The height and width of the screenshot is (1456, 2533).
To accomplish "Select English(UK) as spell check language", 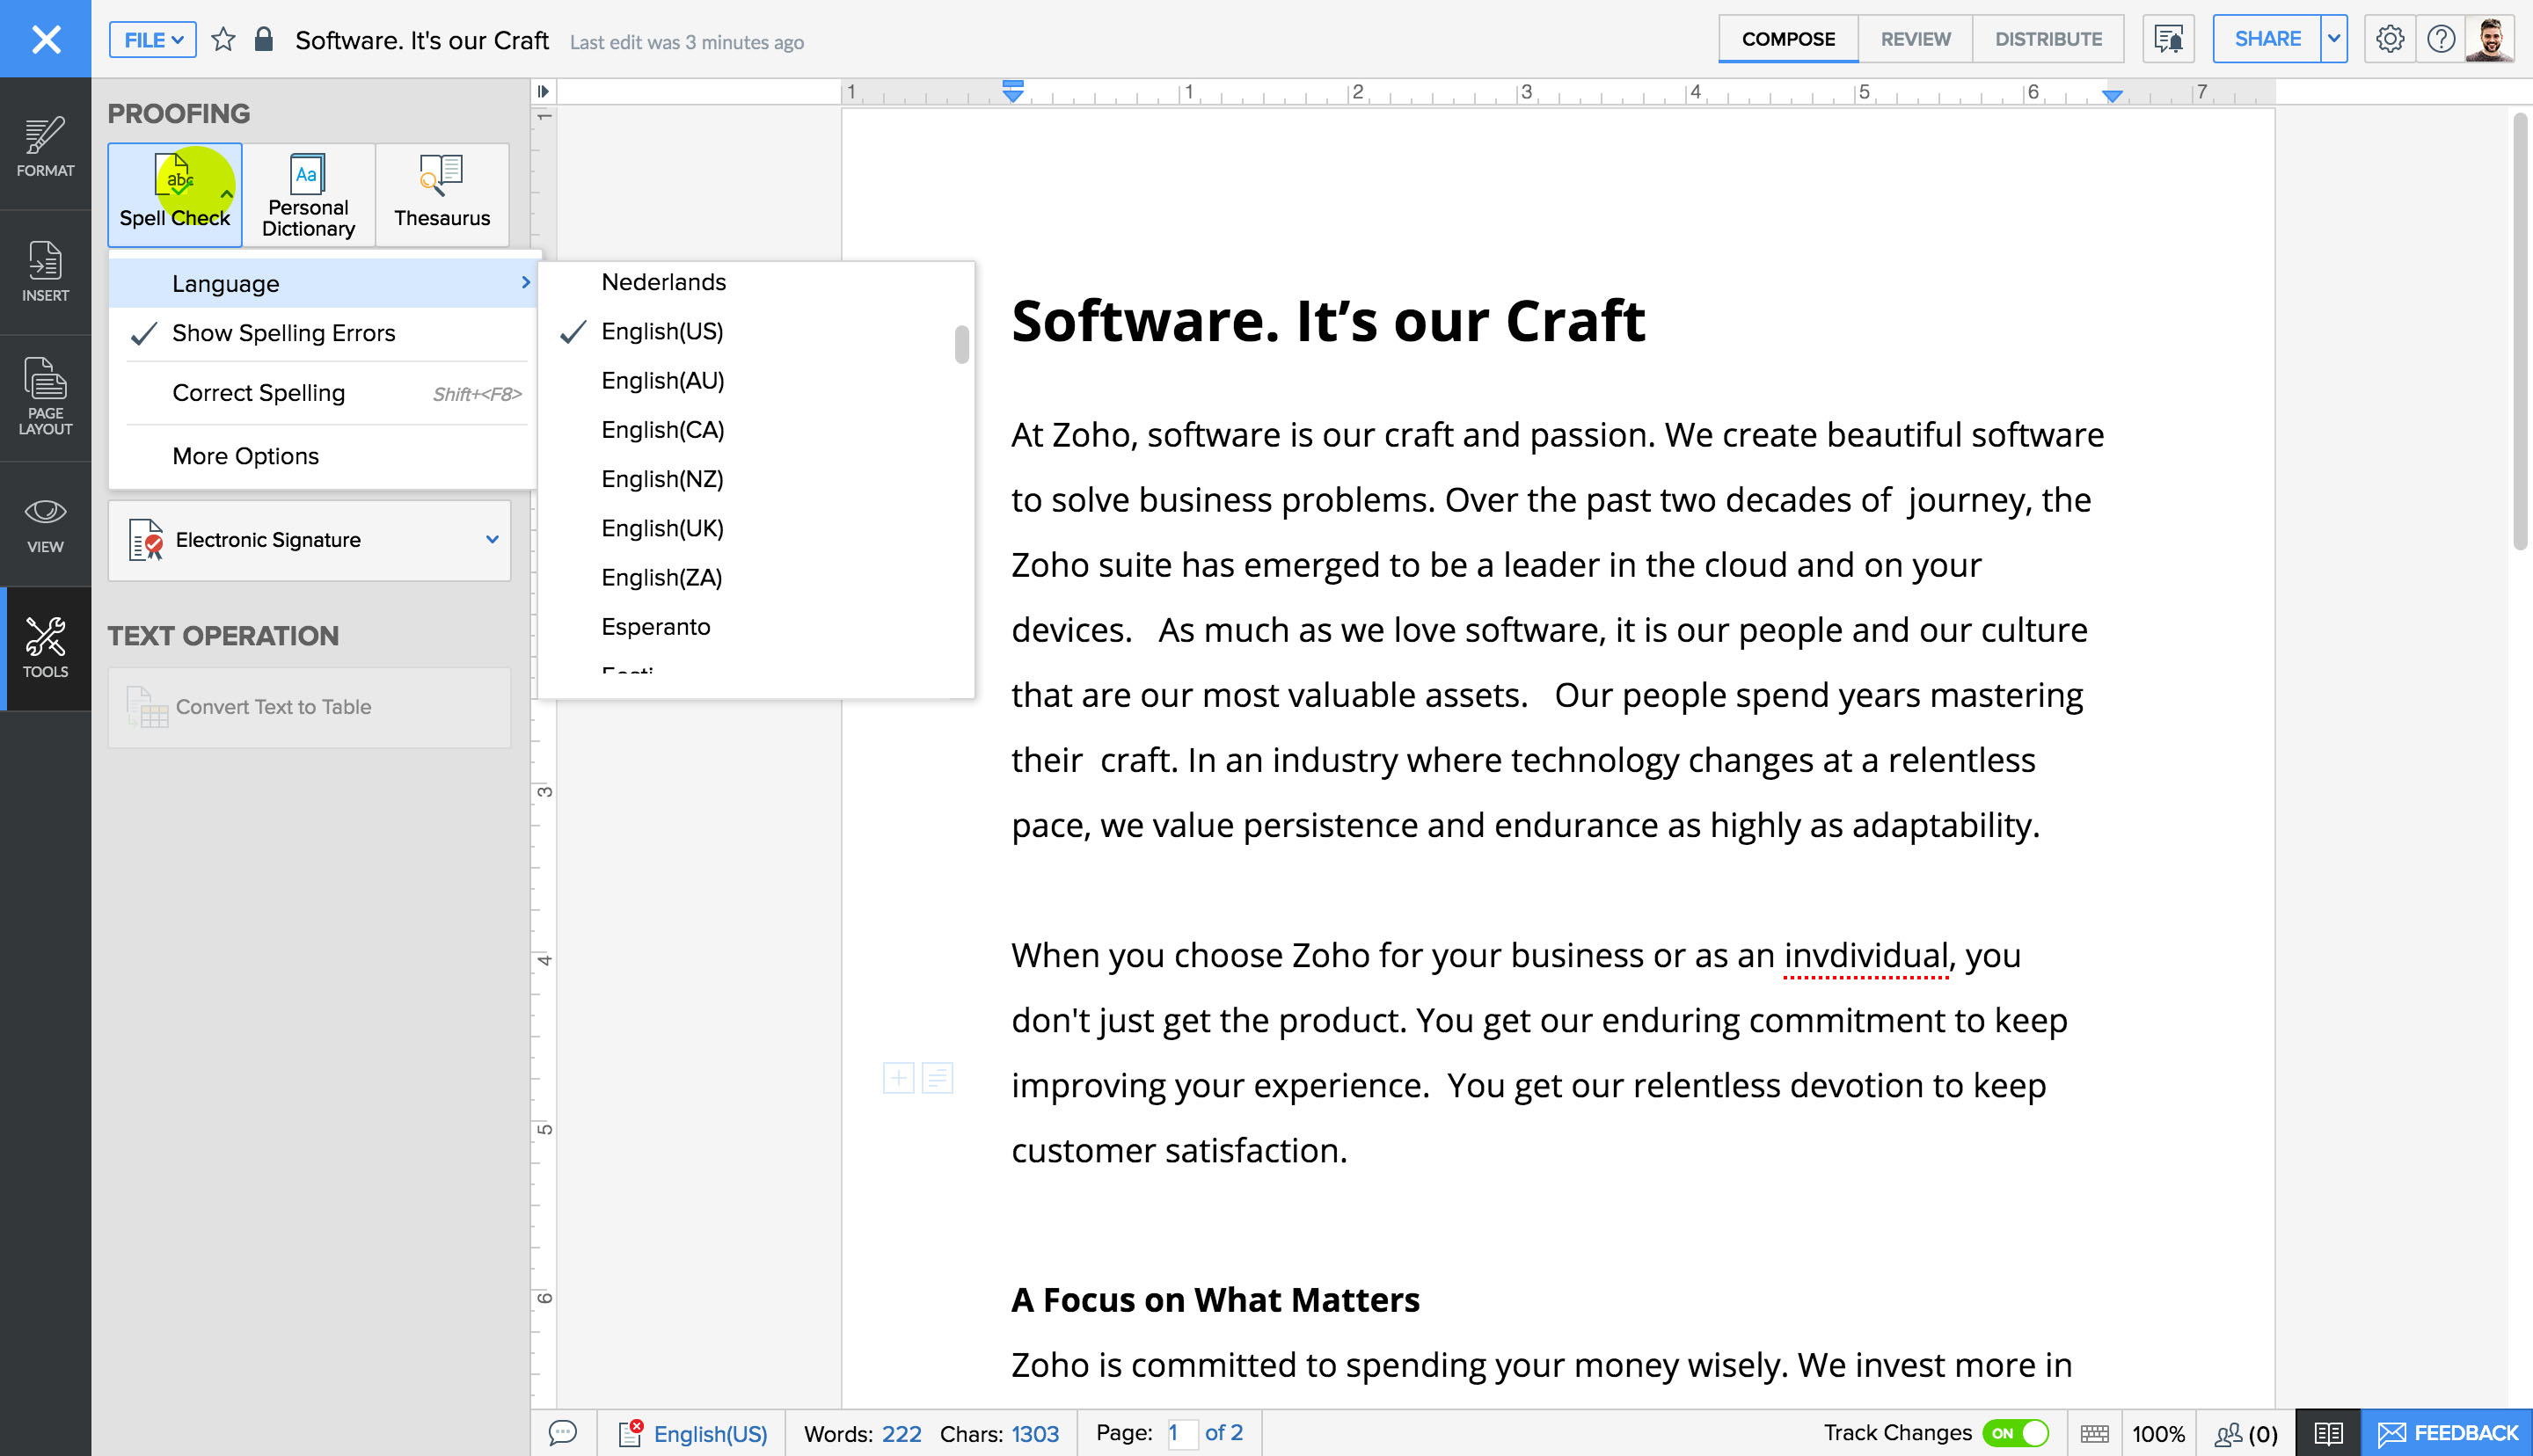I will tap(662, 528).
